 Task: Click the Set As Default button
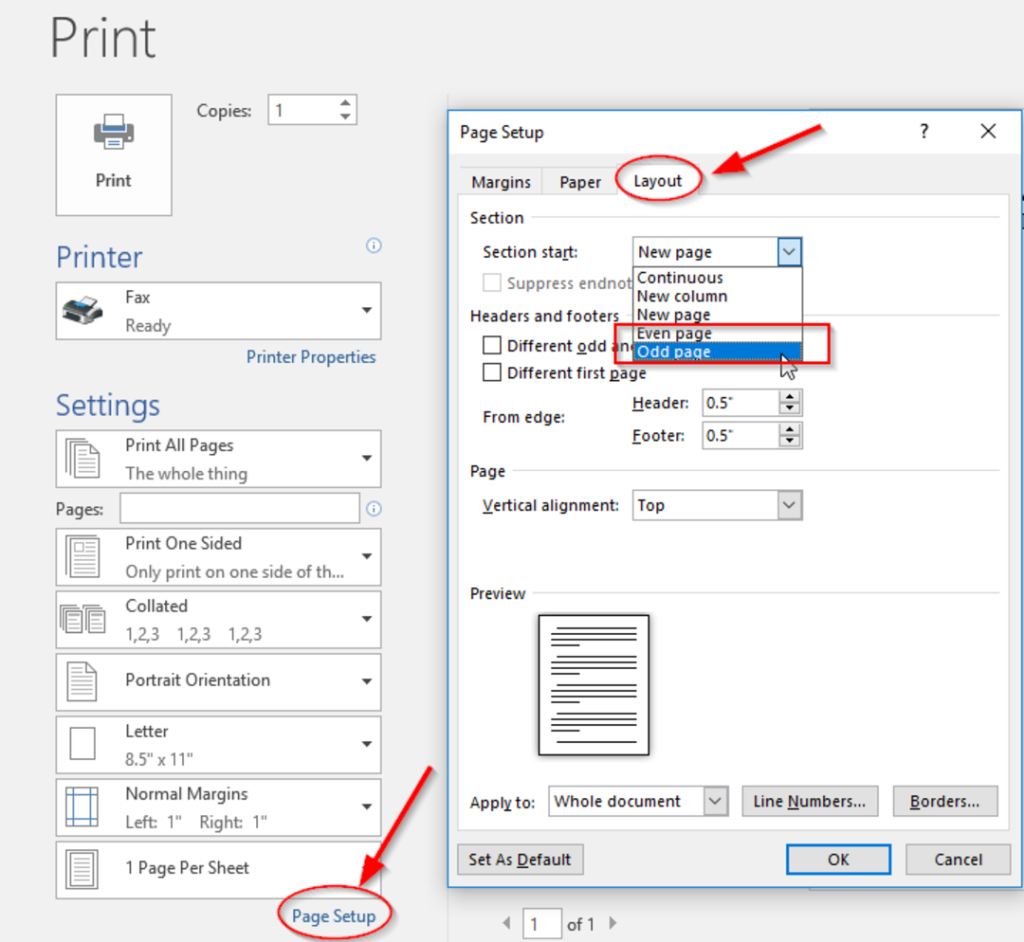click(520, 859)
